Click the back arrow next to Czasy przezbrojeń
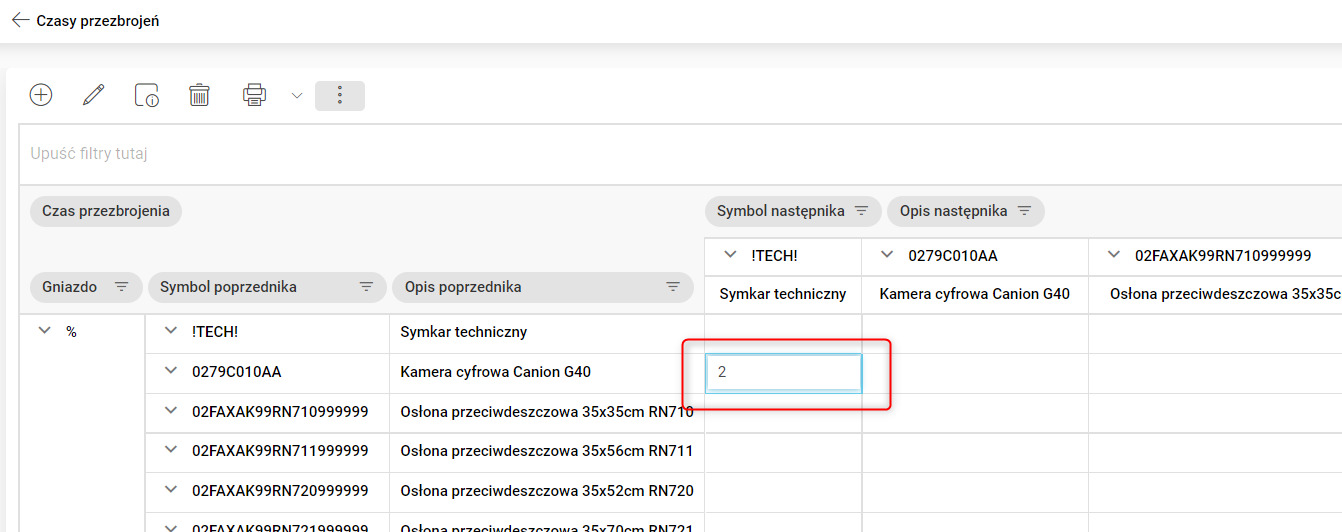 pos(20,20)
